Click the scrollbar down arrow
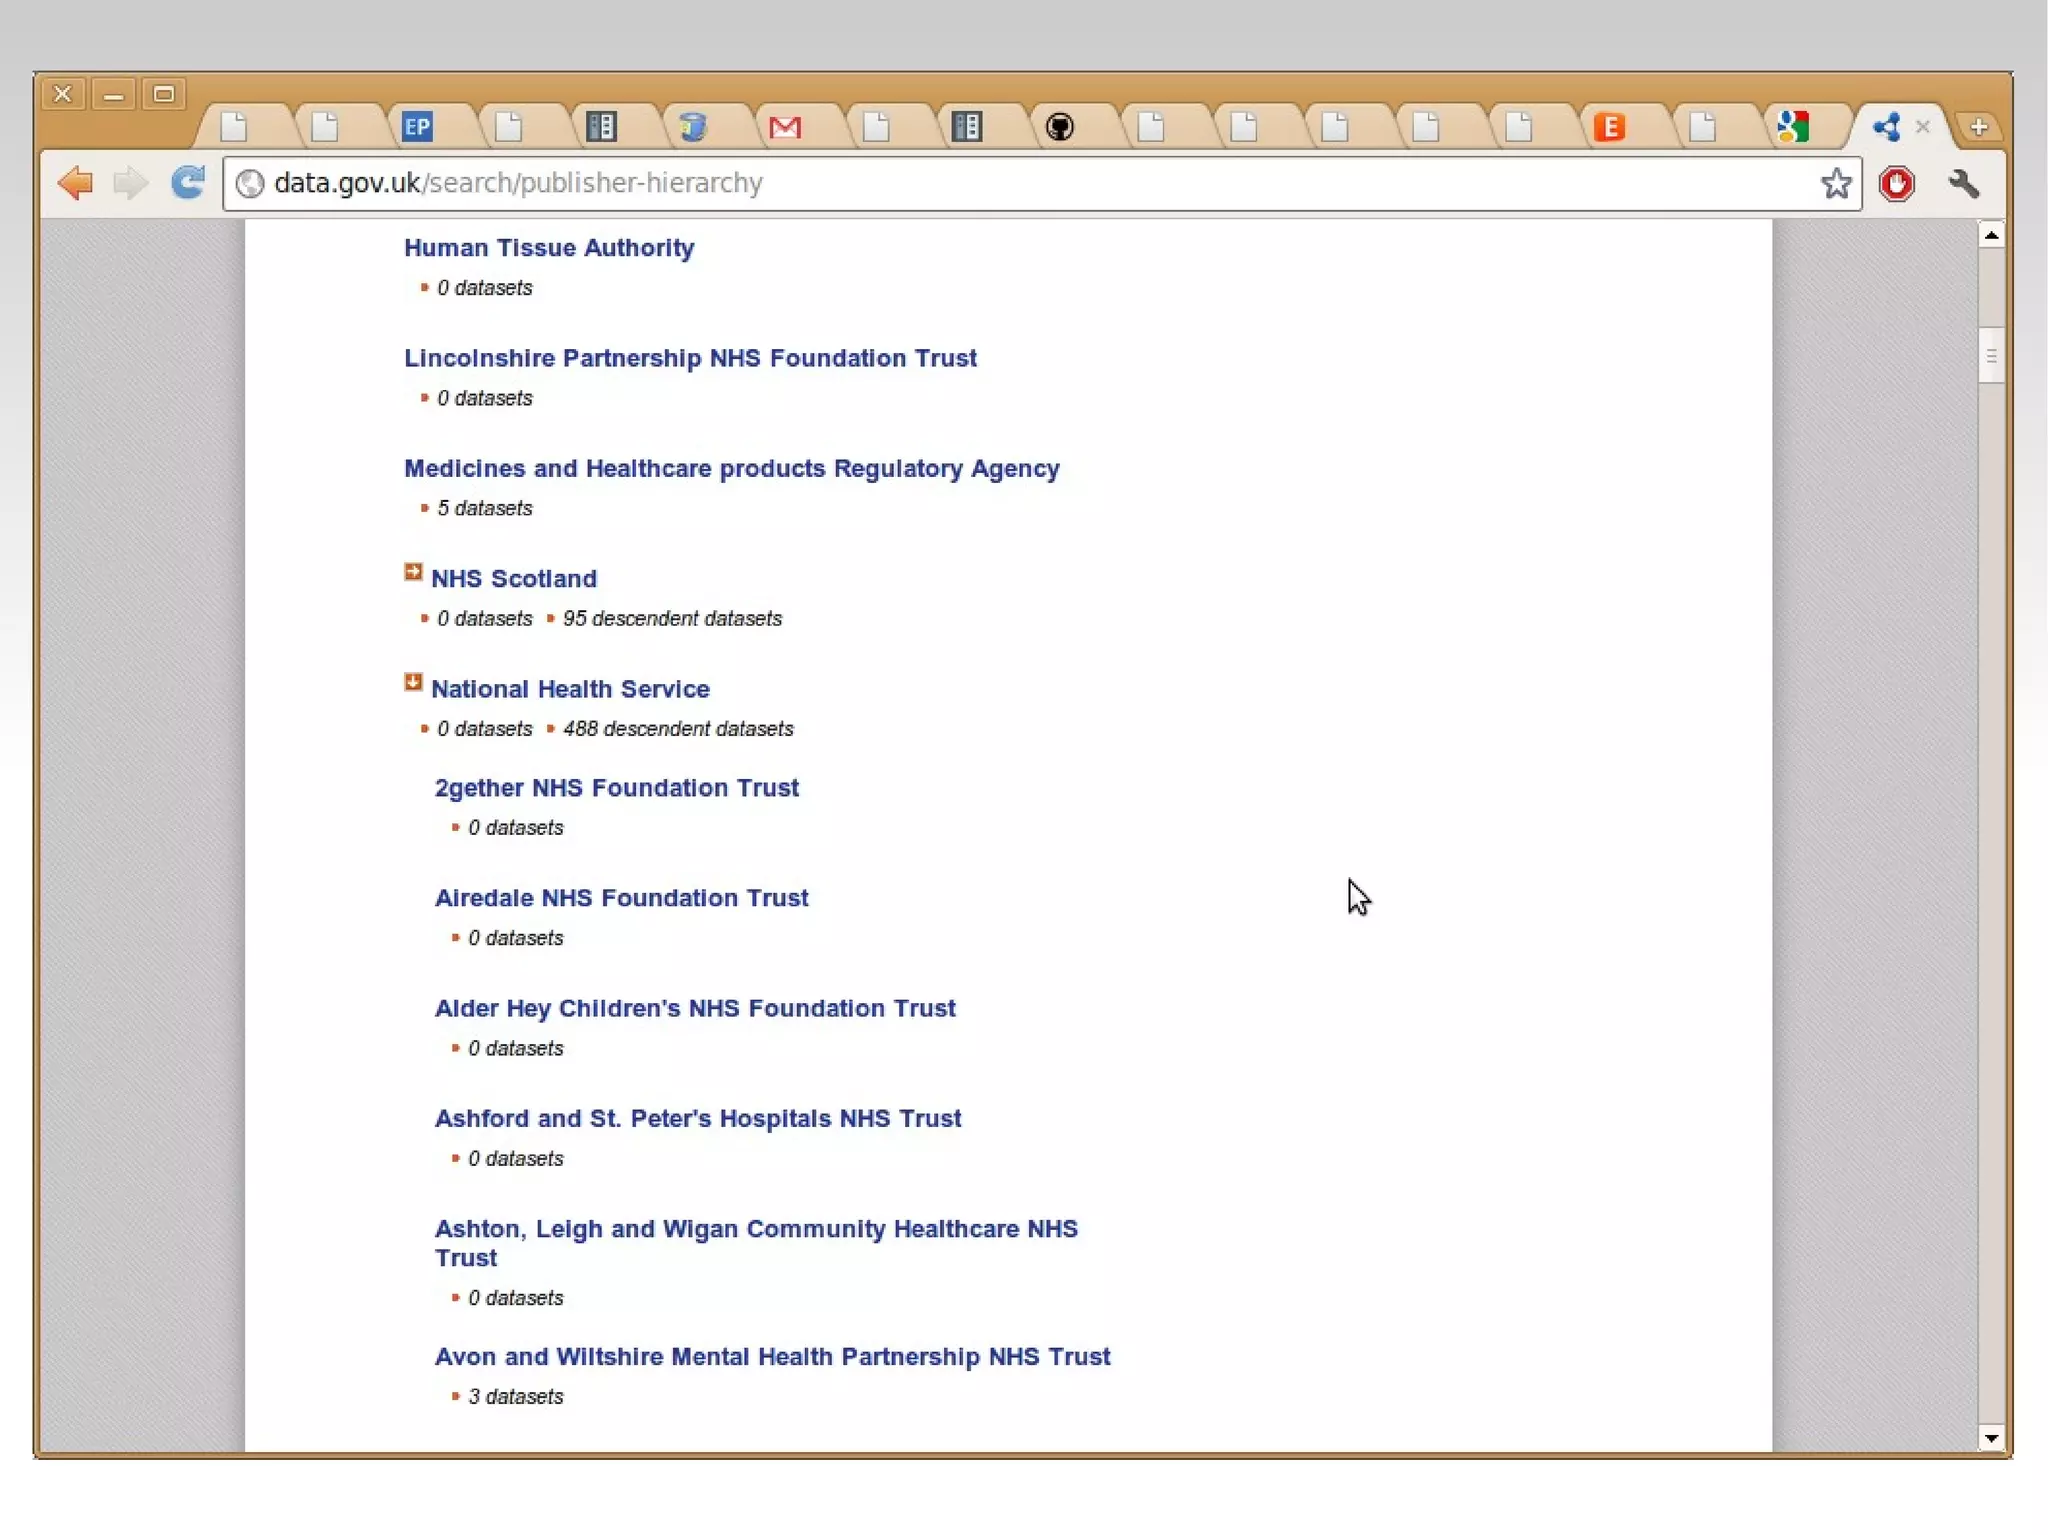 click(x=1991, y=1438)
